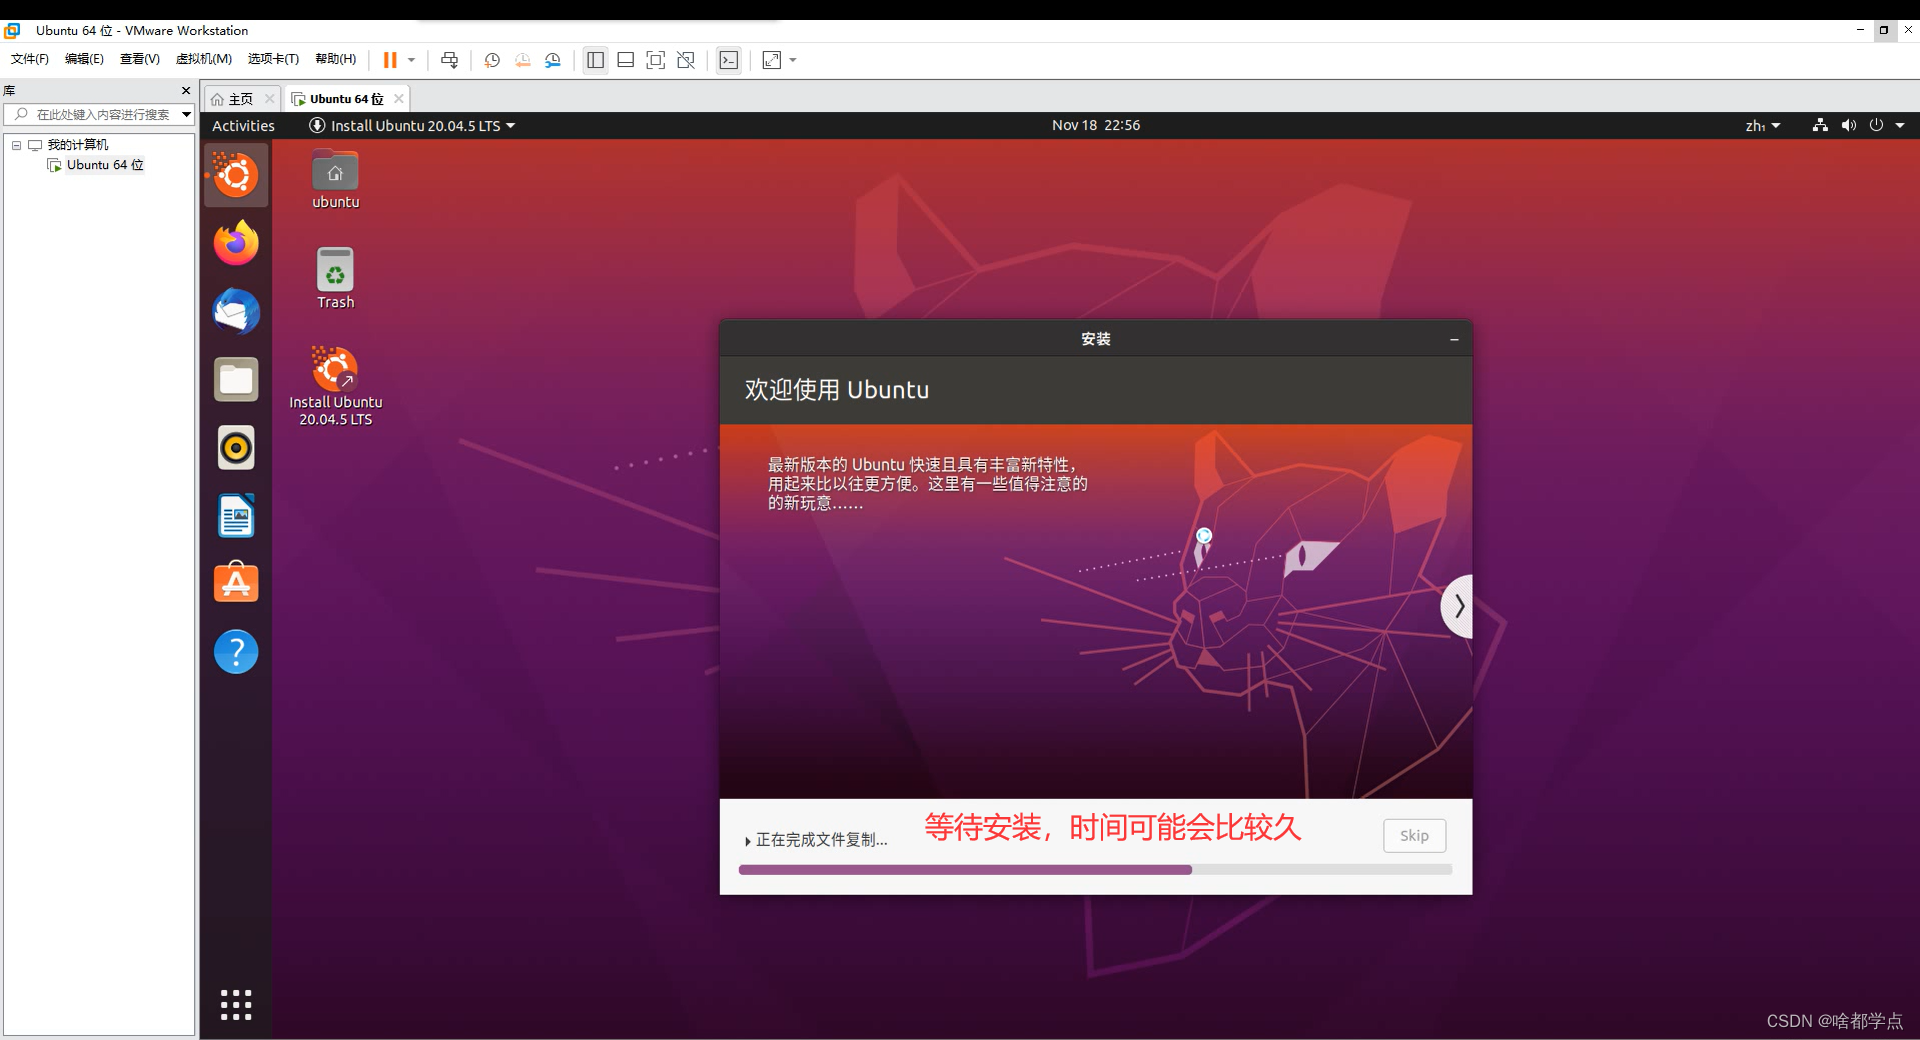Open the 文件(F) menu
Image resolution: width=1920 pixels, height=1040 pixels.
click(30, 59)
